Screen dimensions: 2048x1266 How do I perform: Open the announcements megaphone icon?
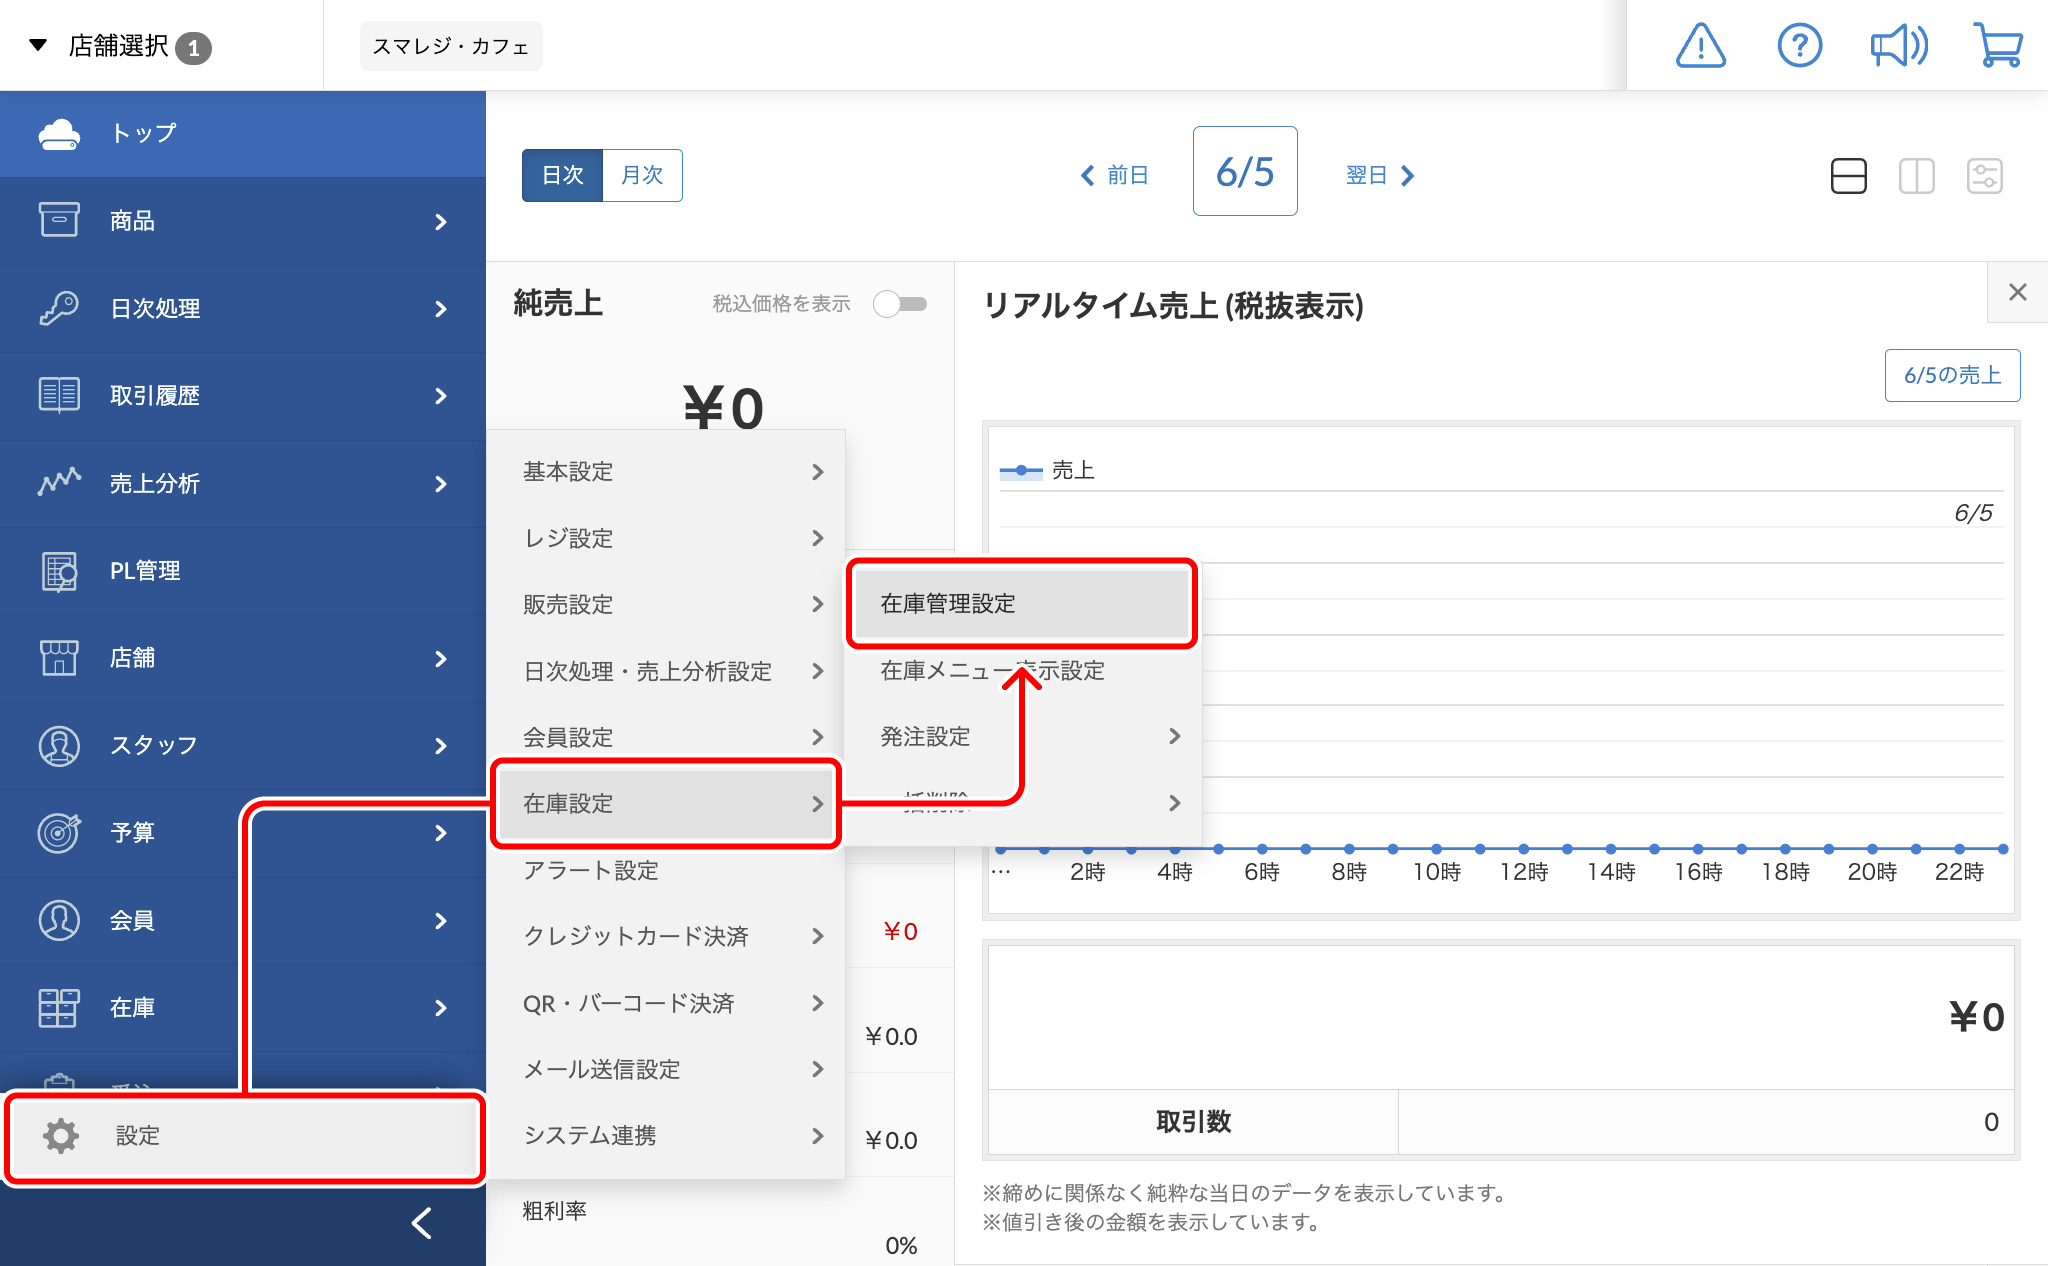[x=1898, y=46]
